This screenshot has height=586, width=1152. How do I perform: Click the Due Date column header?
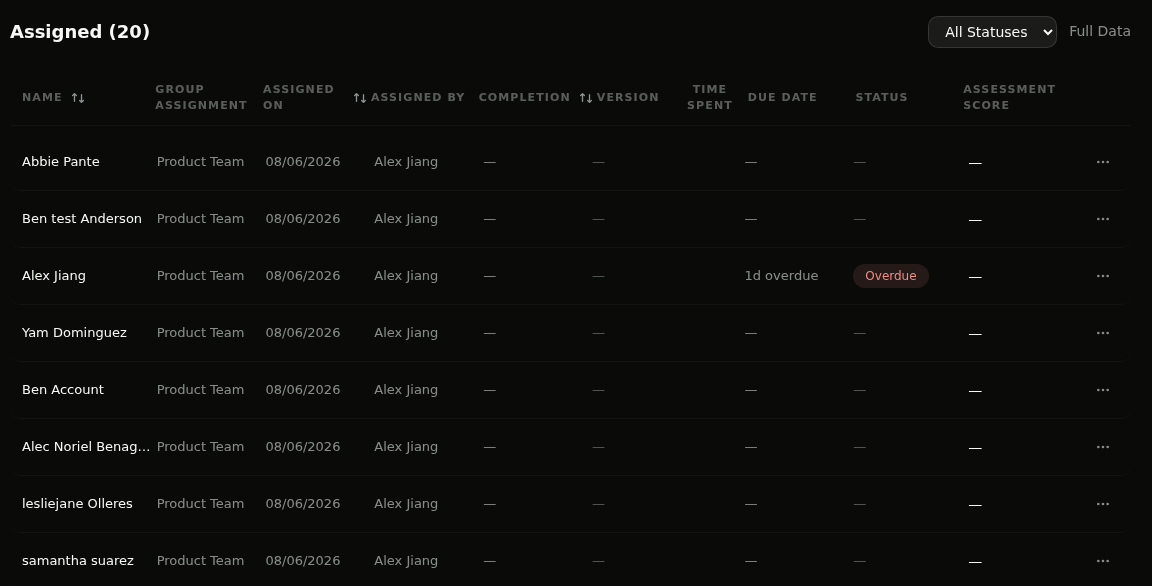pos(782,97)
